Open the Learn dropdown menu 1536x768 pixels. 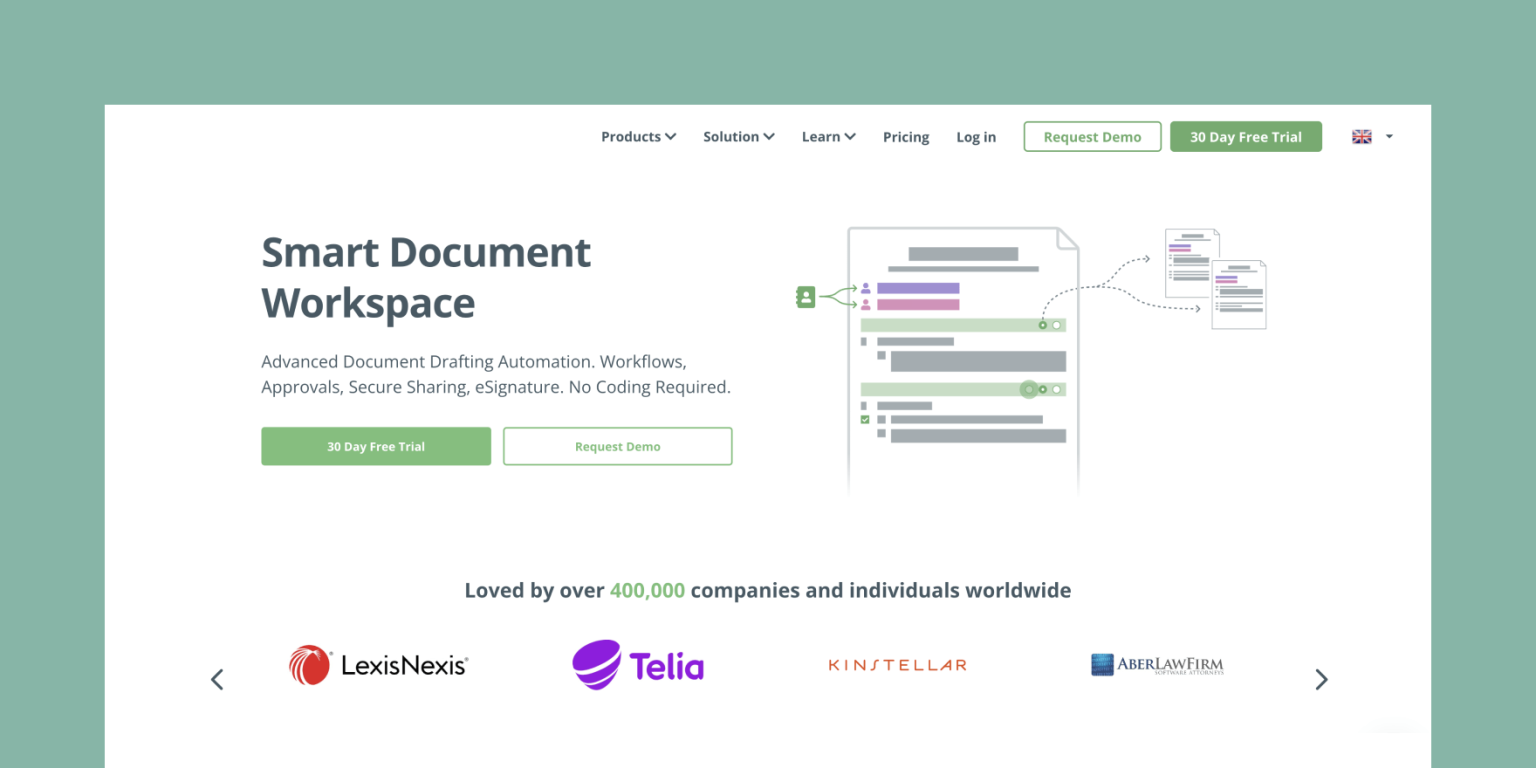[x=827, y=136]
